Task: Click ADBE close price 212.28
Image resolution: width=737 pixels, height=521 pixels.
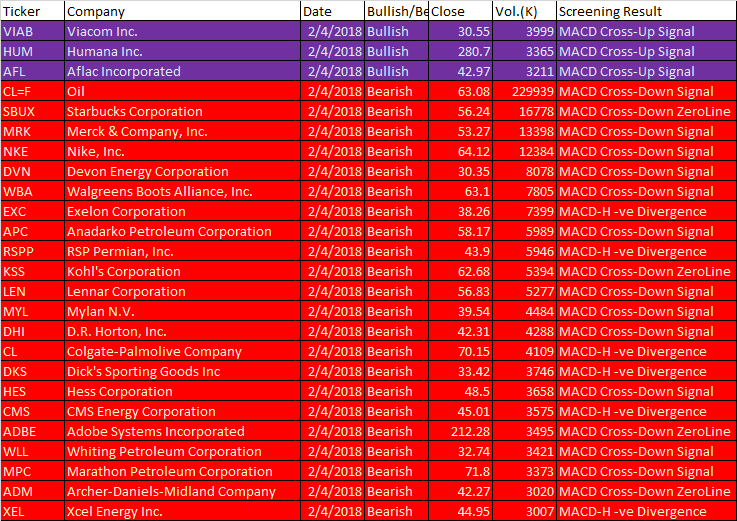Action: point(461,431)
